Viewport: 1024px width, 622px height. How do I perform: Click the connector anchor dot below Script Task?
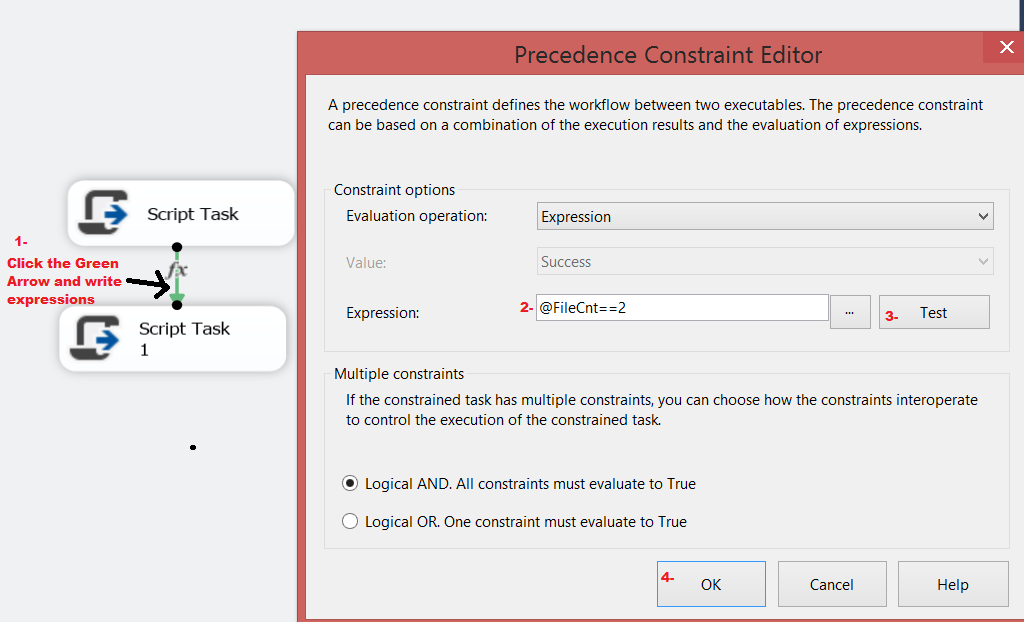tap(176, 246)
